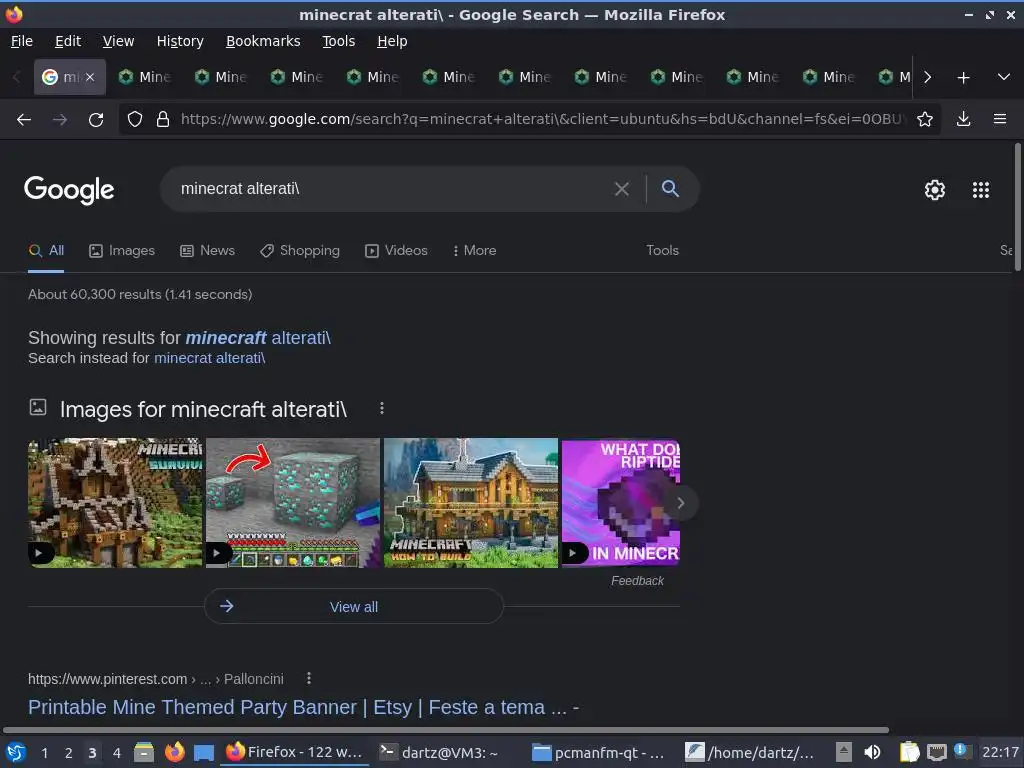
Task: Switch to the Shopping results tab
Action: [300, 251]
